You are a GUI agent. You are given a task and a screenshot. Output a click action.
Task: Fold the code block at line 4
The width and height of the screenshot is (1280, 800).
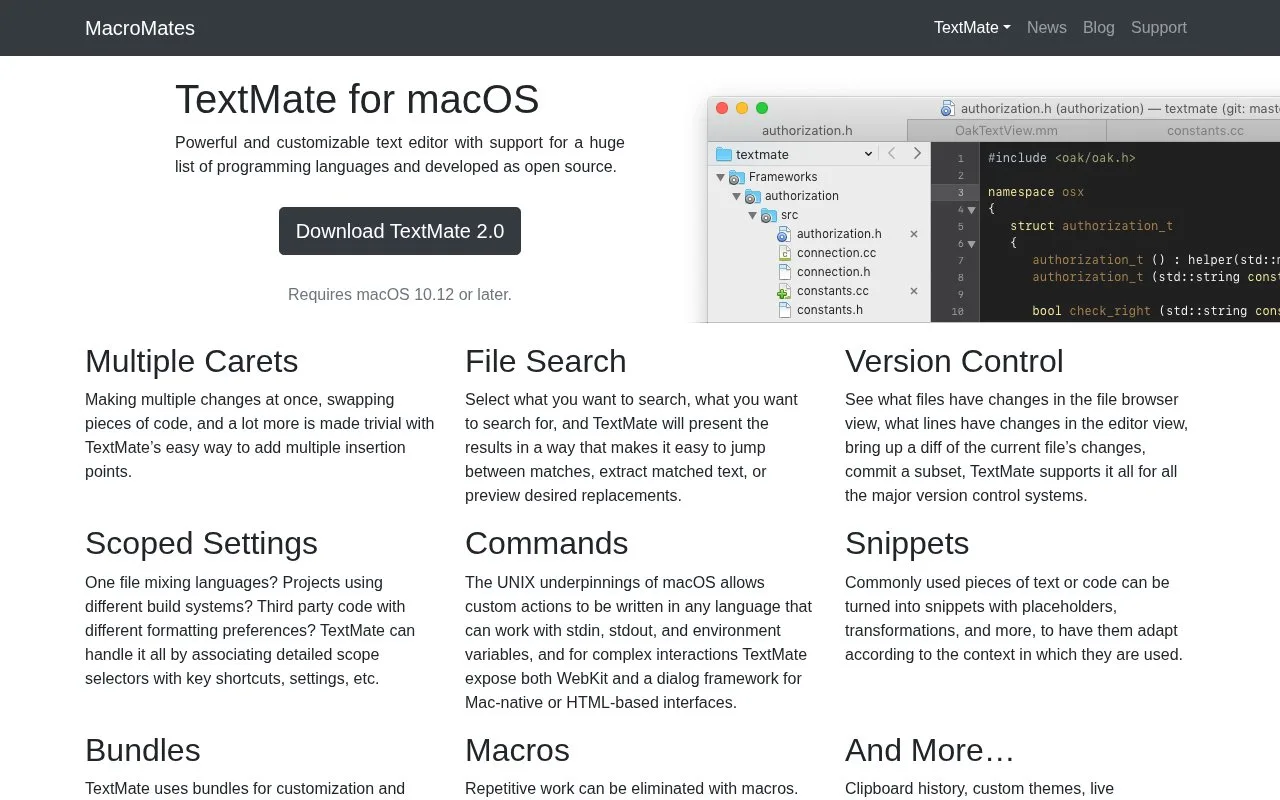coord(971,210)
